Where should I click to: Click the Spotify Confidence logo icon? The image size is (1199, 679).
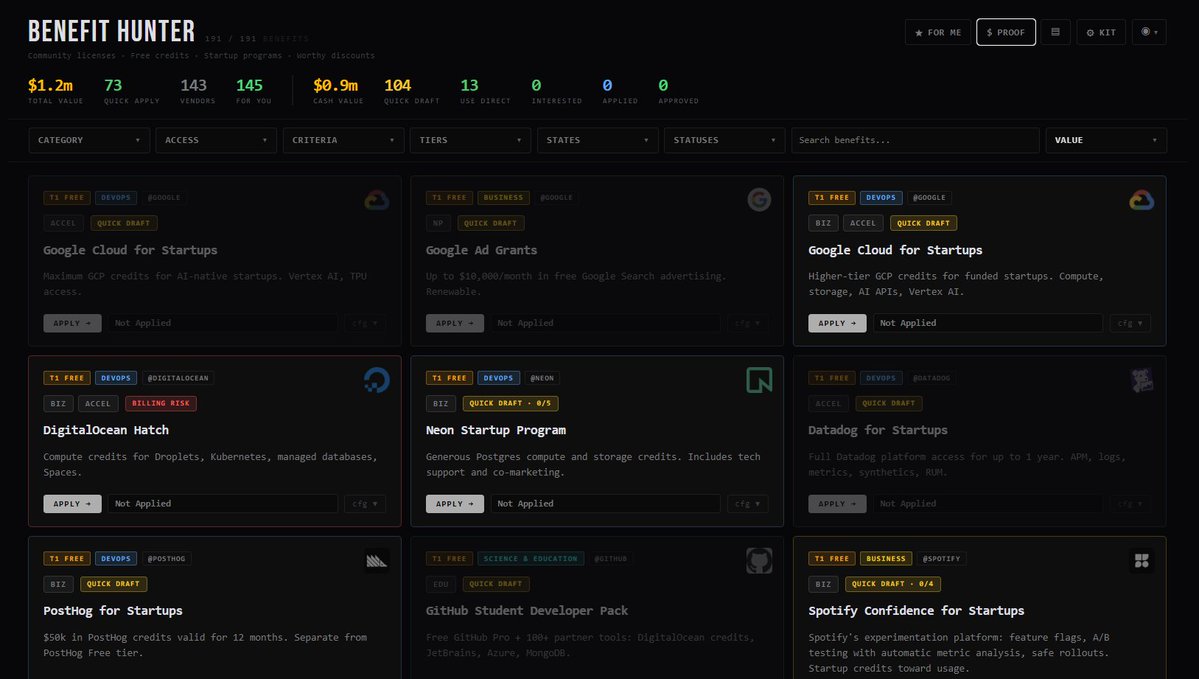pyautogui.click(x=1141, y=560)
